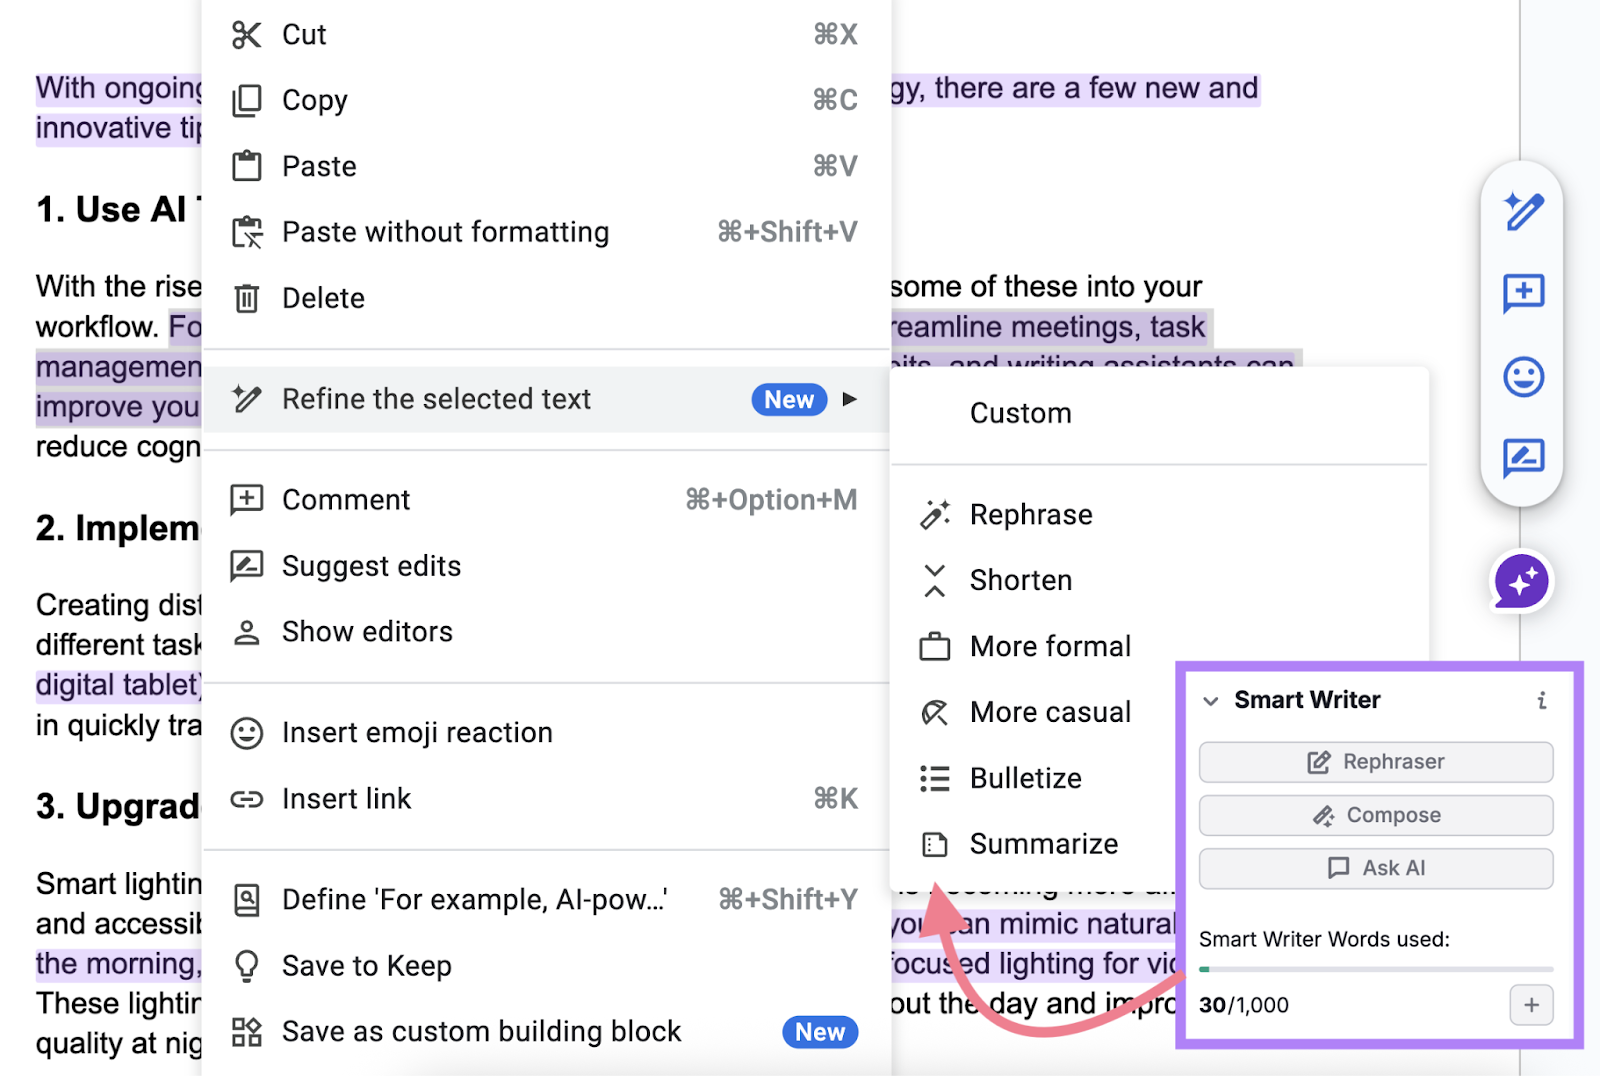Image resolution: width=1600 pixels, height=1076 pixels.
Task: Choose Shorten from the refine submenu
Action: (1020, 580)
